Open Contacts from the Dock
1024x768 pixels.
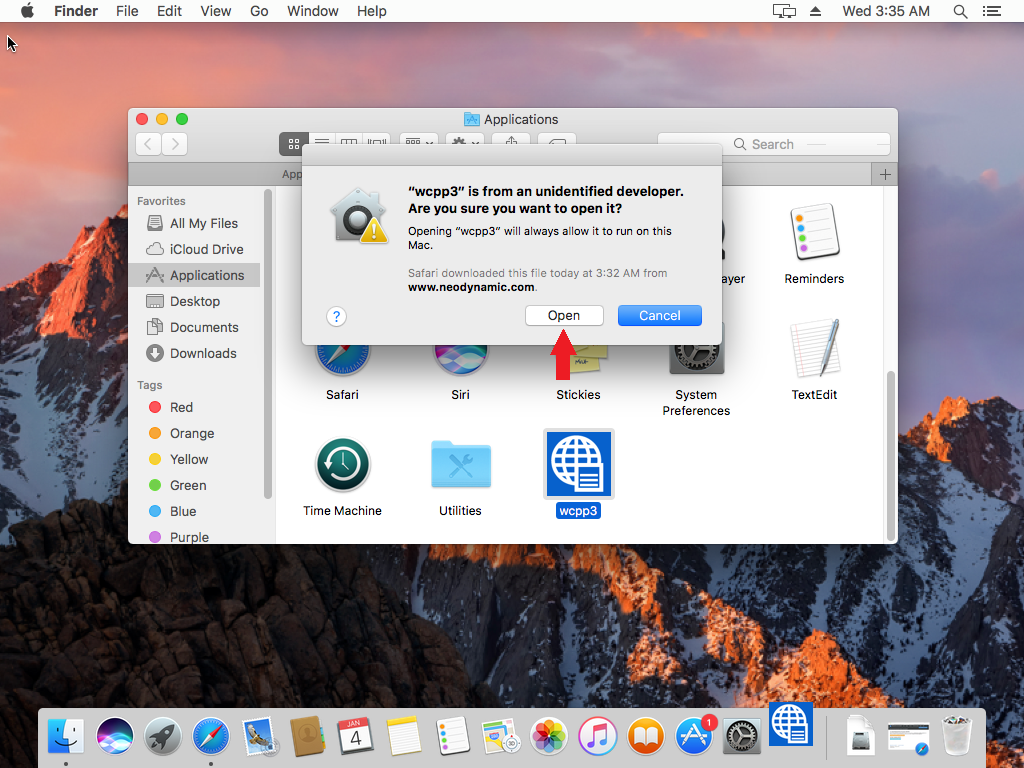(307, 736)
